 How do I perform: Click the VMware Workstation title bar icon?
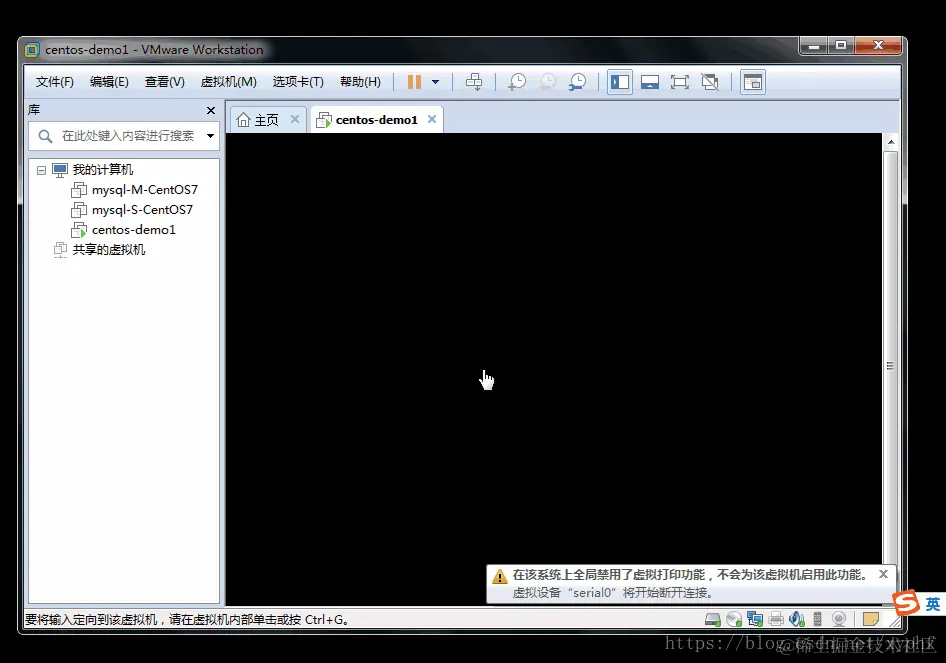coord(32,50)
